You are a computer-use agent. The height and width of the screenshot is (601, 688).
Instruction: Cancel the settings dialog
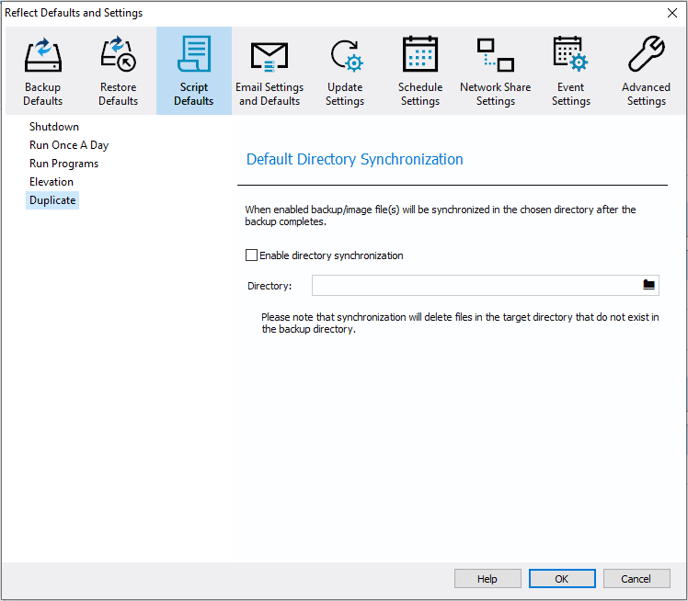[636, 579]
